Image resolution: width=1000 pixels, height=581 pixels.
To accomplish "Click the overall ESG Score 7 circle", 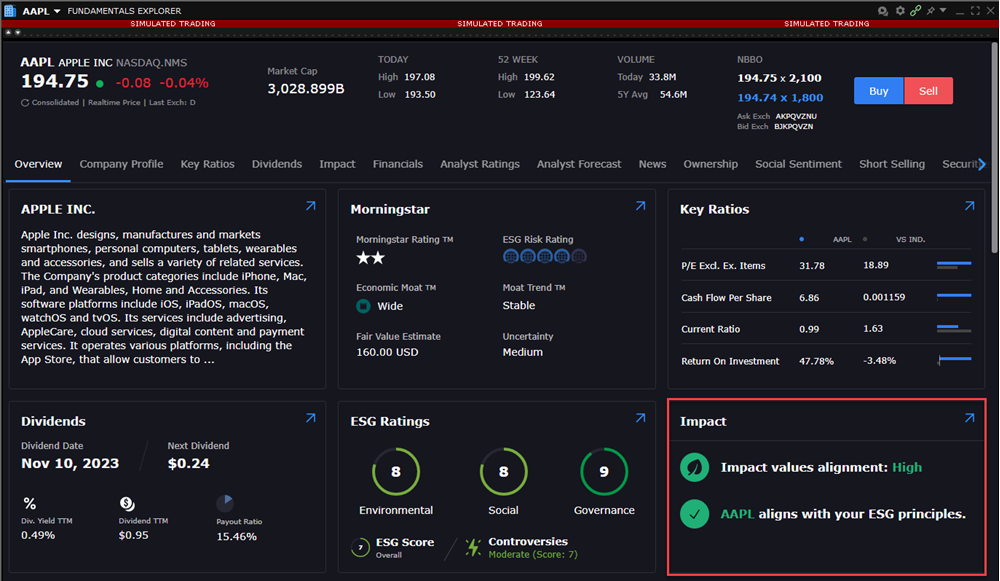I will (x=360, y=547).
